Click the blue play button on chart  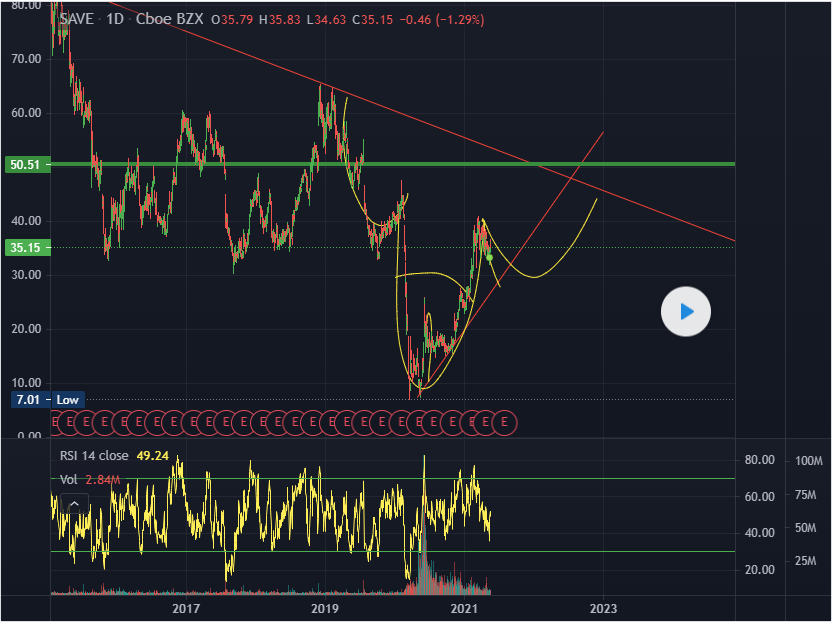(x=686, y=312)
